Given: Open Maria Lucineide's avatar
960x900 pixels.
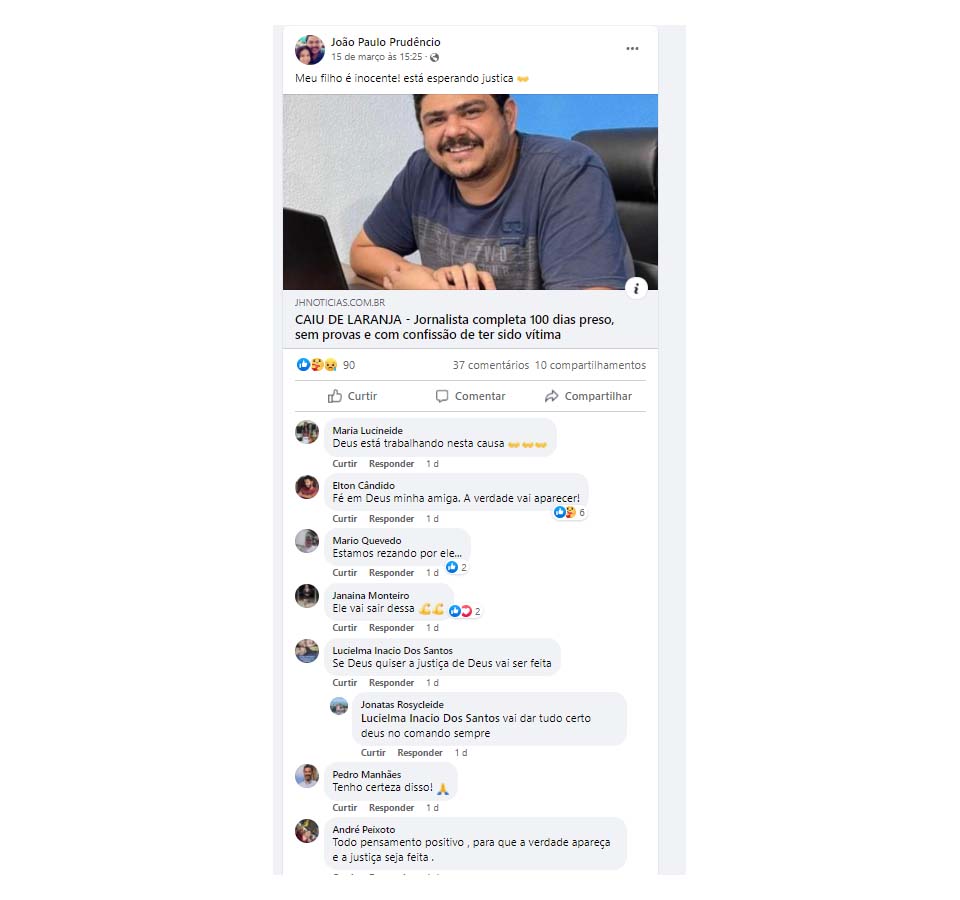Looking at the screenshot, I should [307, 432].
